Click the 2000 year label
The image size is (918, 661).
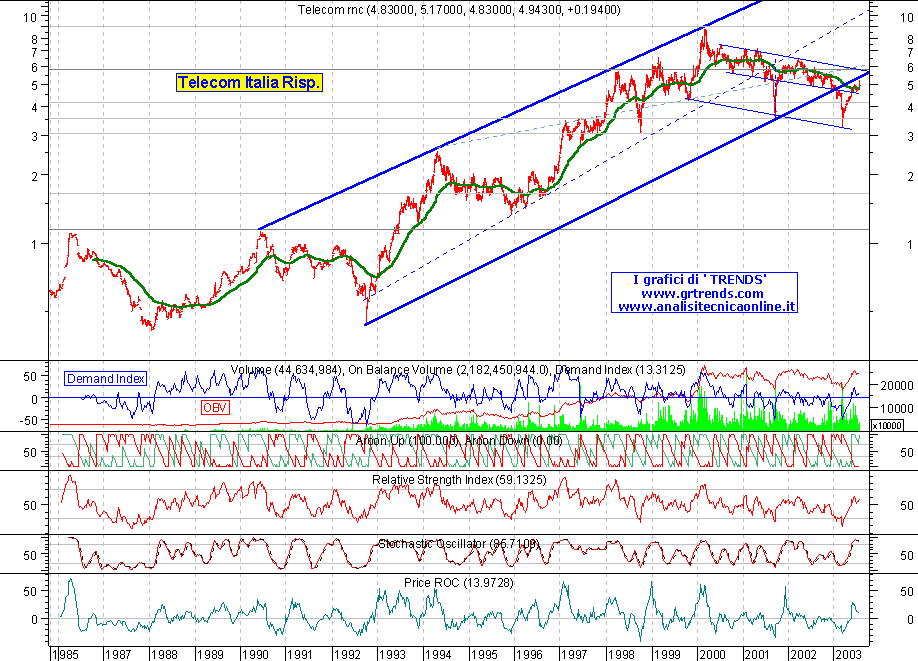tap(712, 655)
